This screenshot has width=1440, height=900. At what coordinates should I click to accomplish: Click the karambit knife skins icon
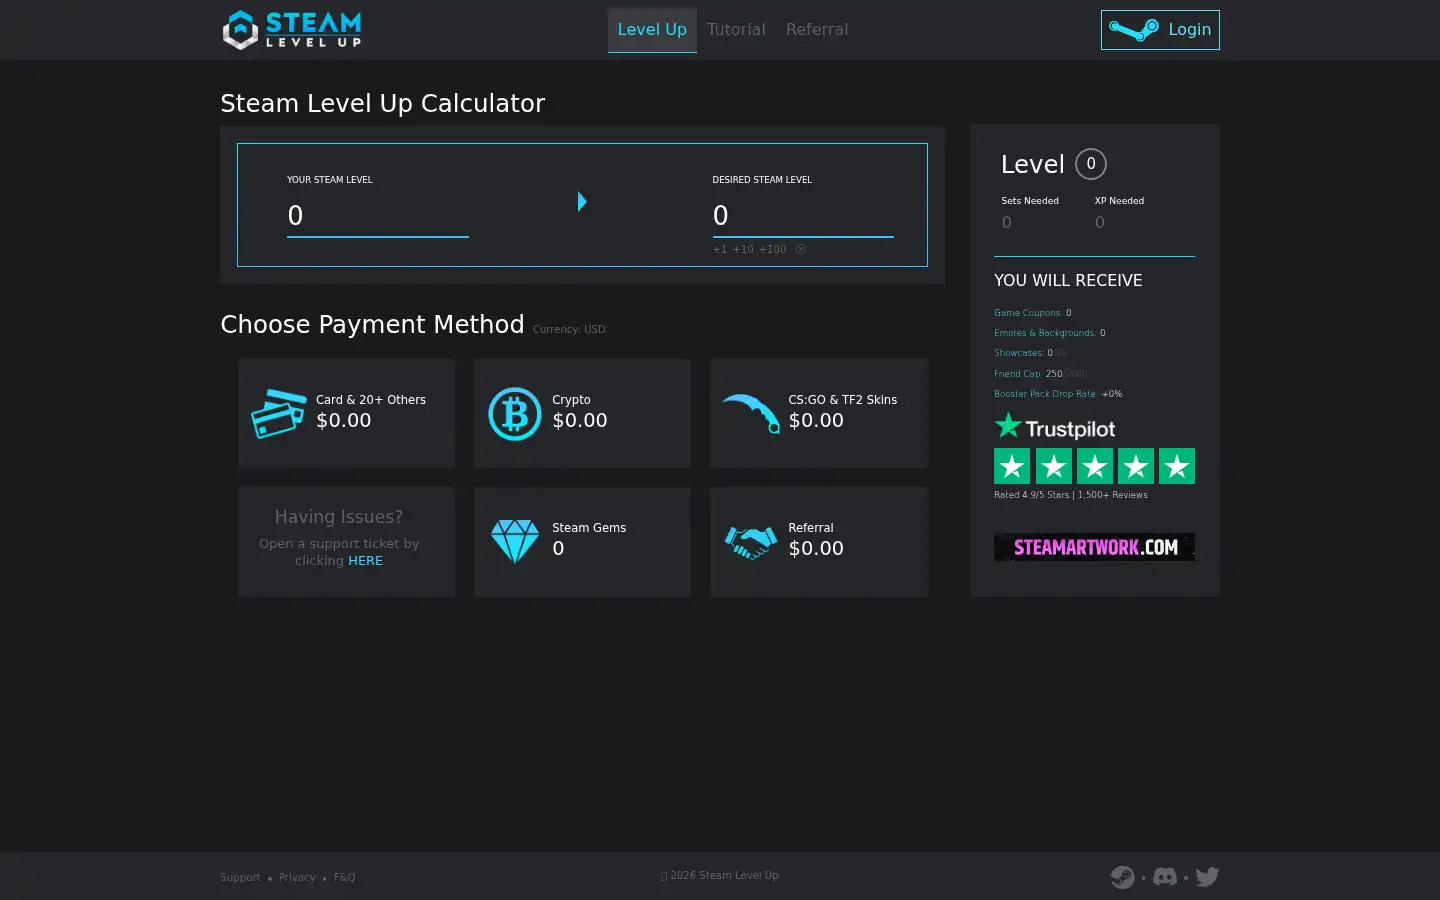751,414
